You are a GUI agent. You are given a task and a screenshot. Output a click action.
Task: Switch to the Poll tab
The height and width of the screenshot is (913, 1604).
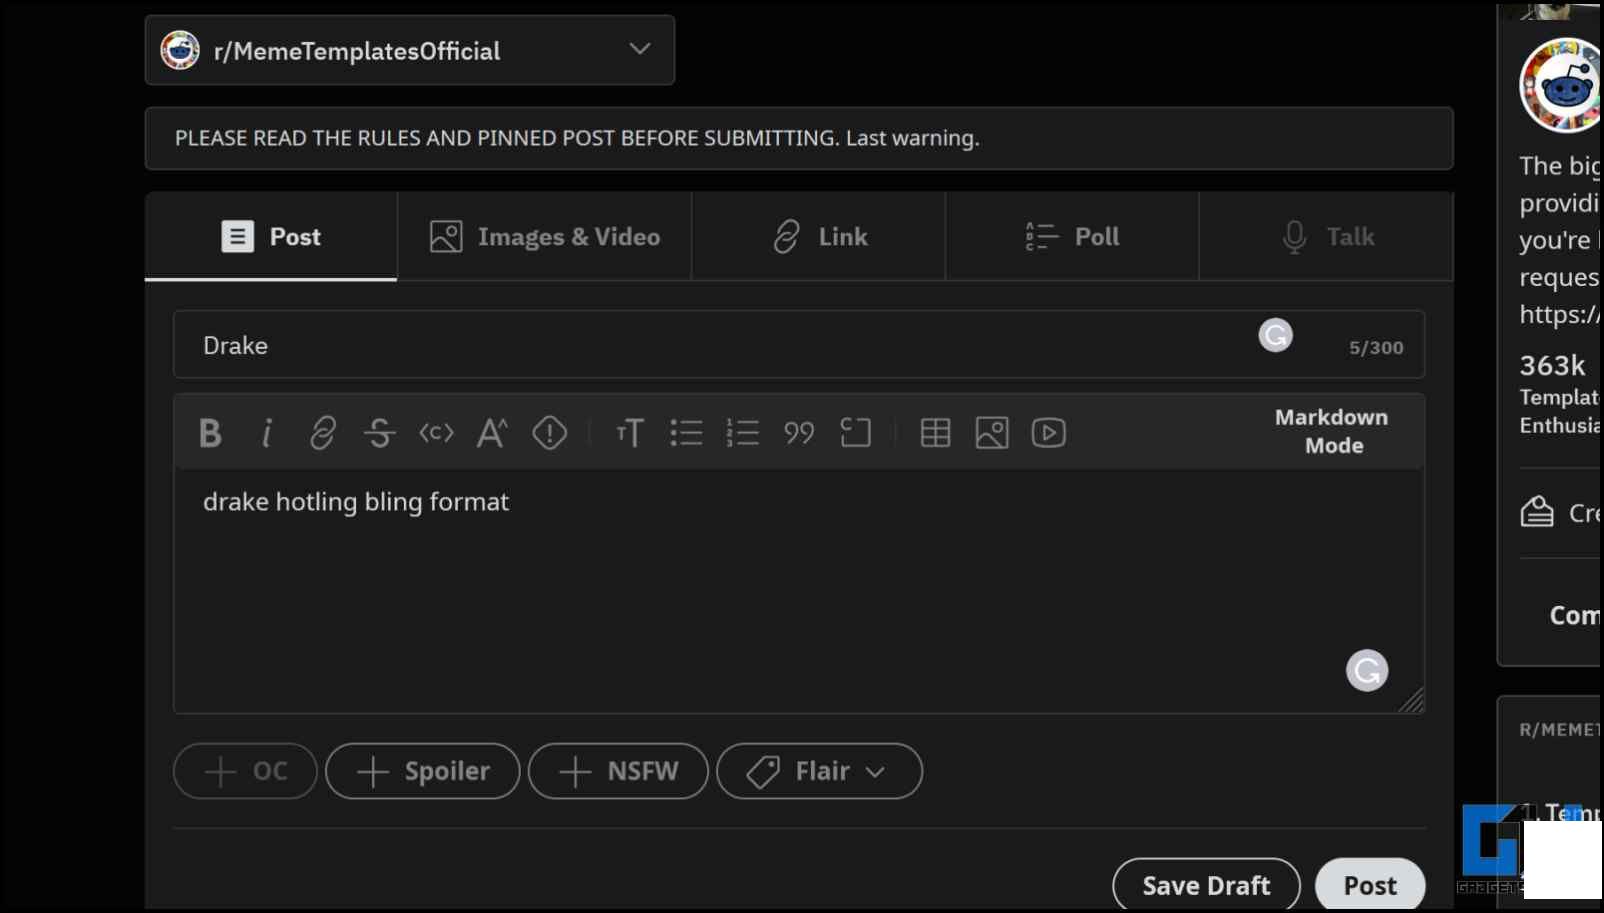pyautogui.click(x=1072, y=237)
